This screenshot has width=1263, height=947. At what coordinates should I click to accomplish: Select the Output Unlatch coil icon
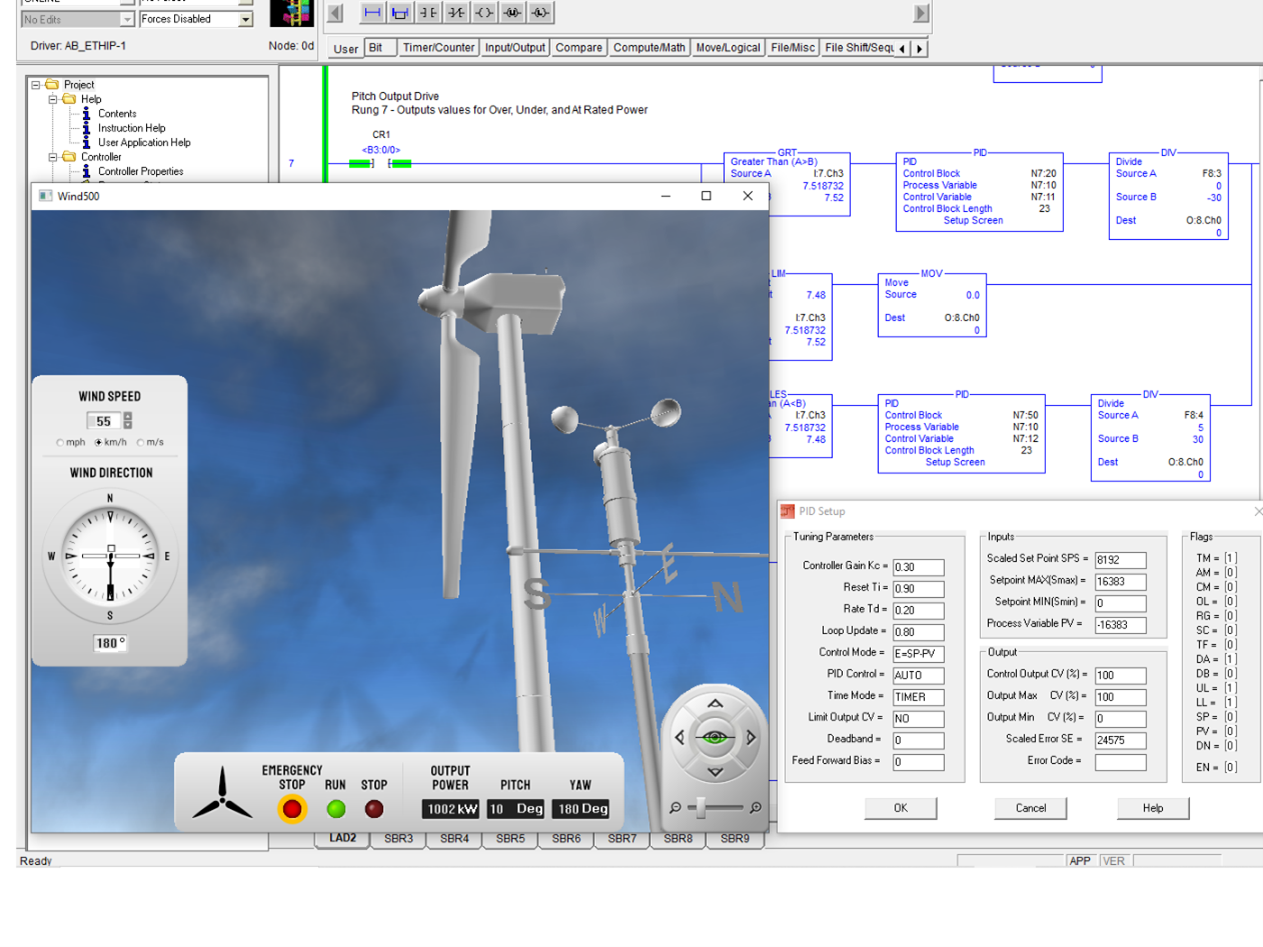pyautogui.click(x=512, y=13)
